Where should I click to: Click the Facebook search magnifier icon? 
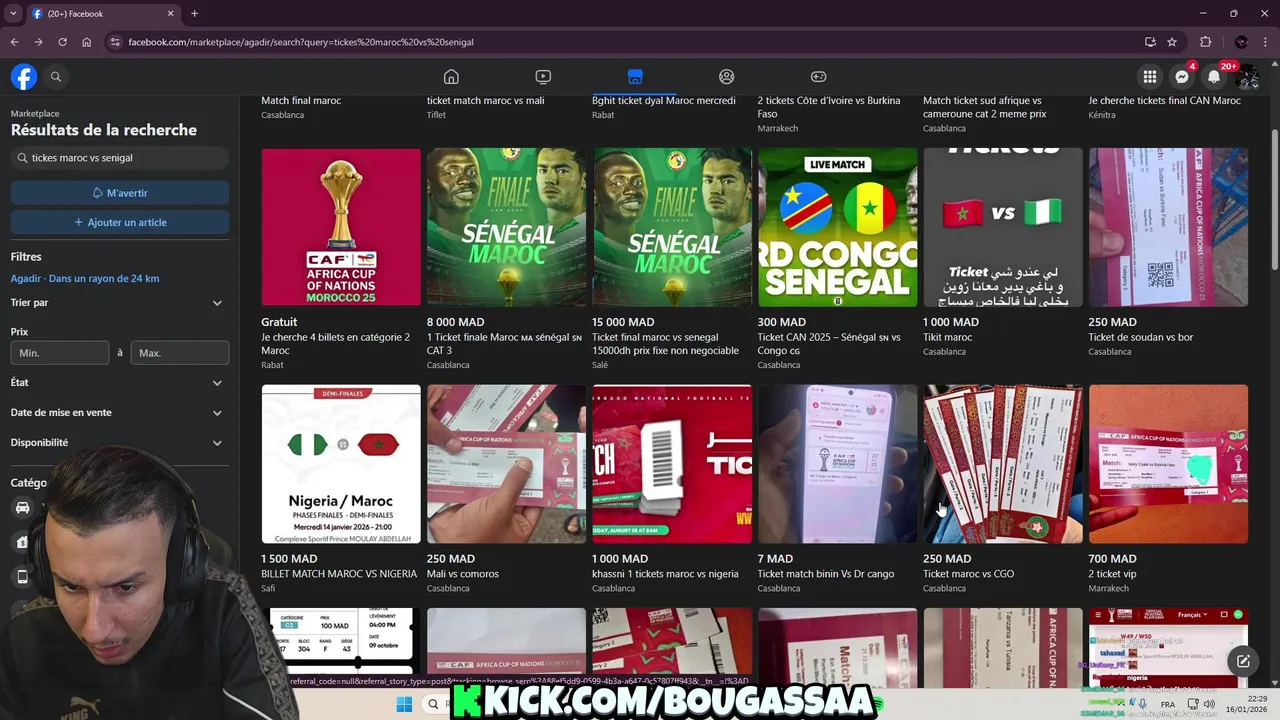56,76
